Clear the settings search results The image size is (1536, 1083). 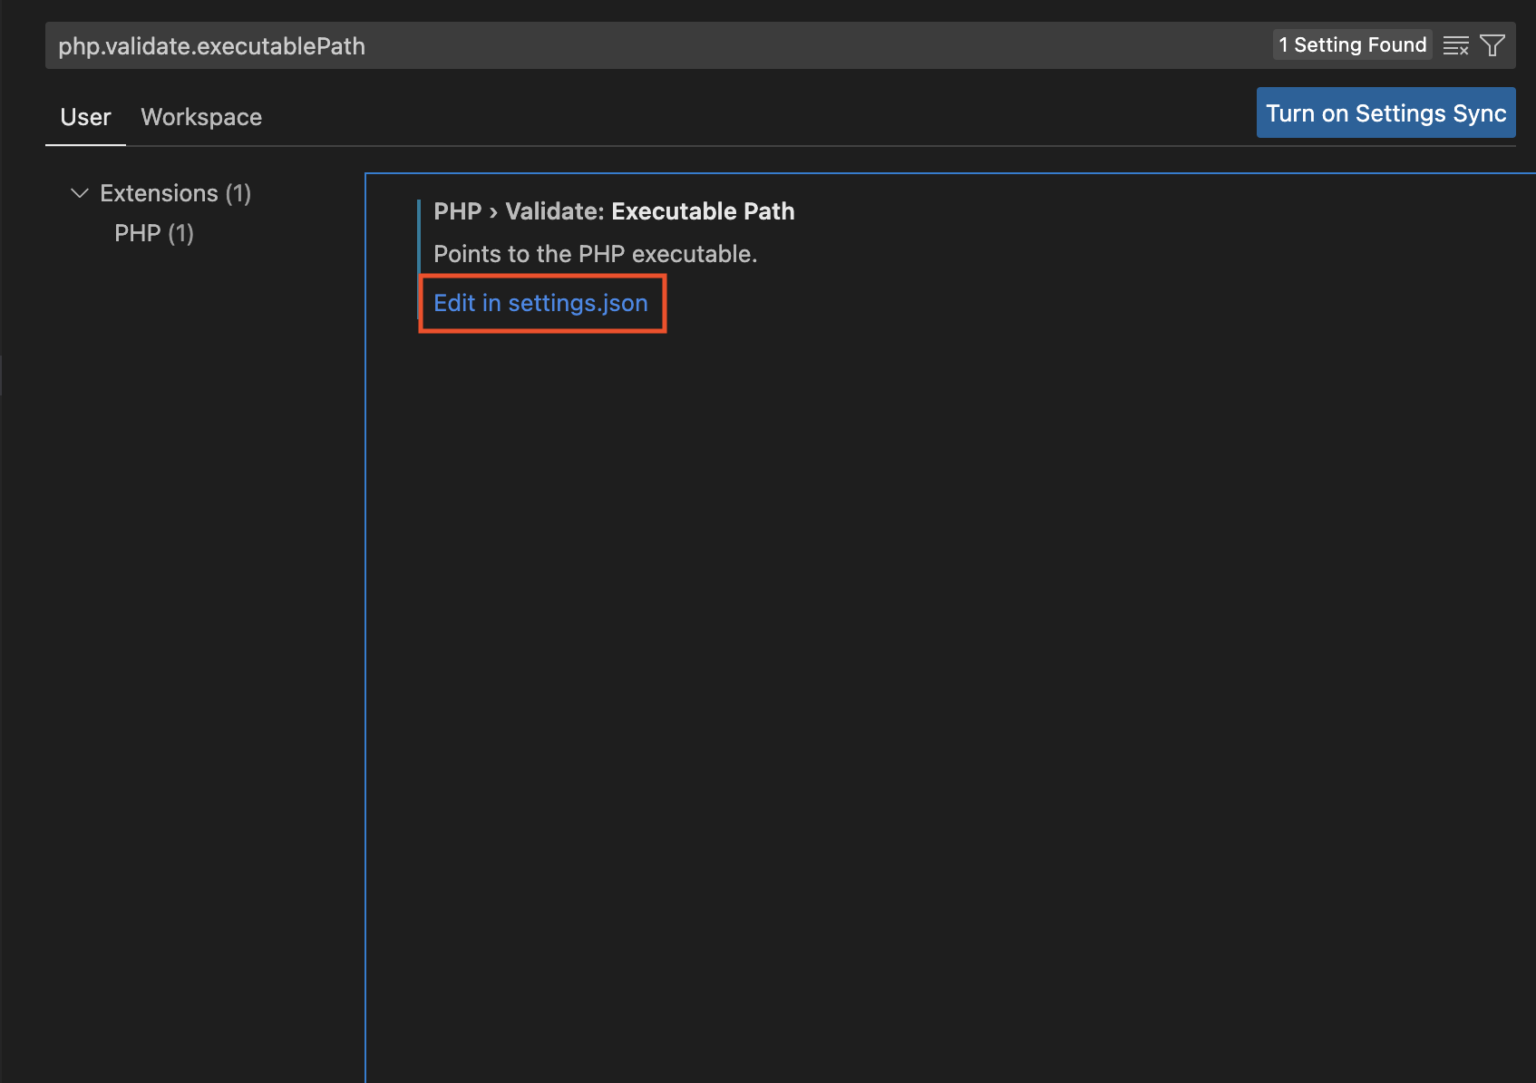[x=1456, y=45]
